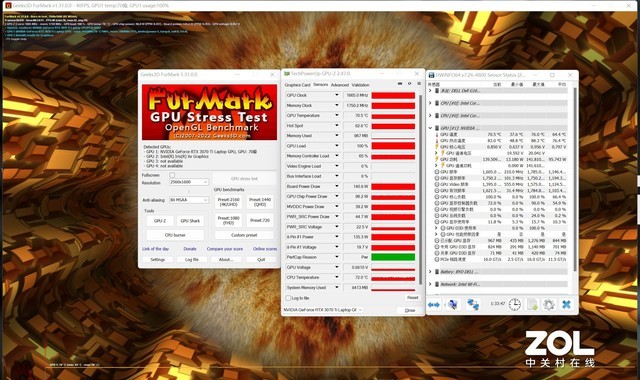Click GPU-Z refresh icon in header
Viewport: 640px width, 380px height.
coord(409,84)
